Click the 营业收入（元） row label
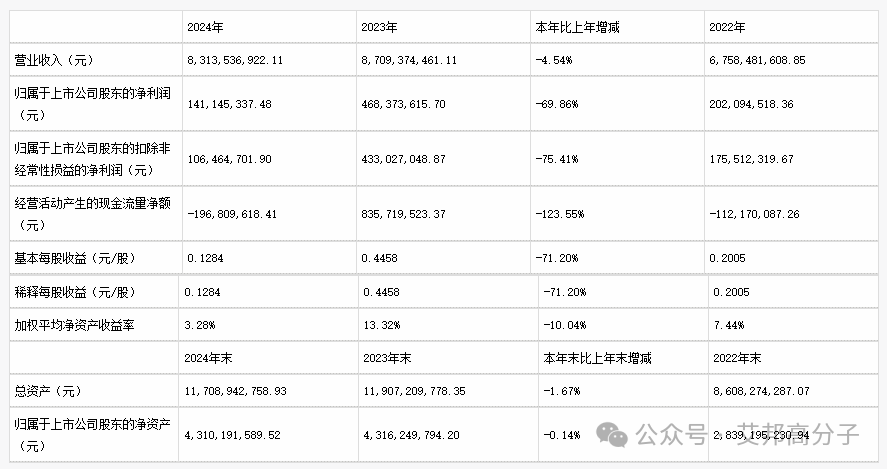887x469 pixels. coord(54,60)
